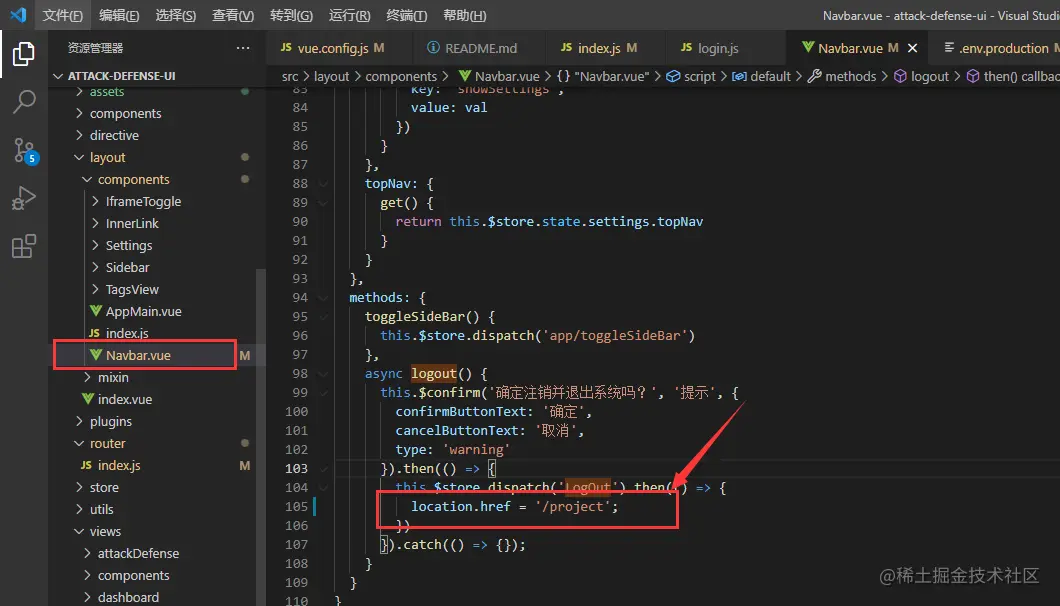Expand the InnerLink folder
Screen dimensions: 1060x606
coord(132,223)
